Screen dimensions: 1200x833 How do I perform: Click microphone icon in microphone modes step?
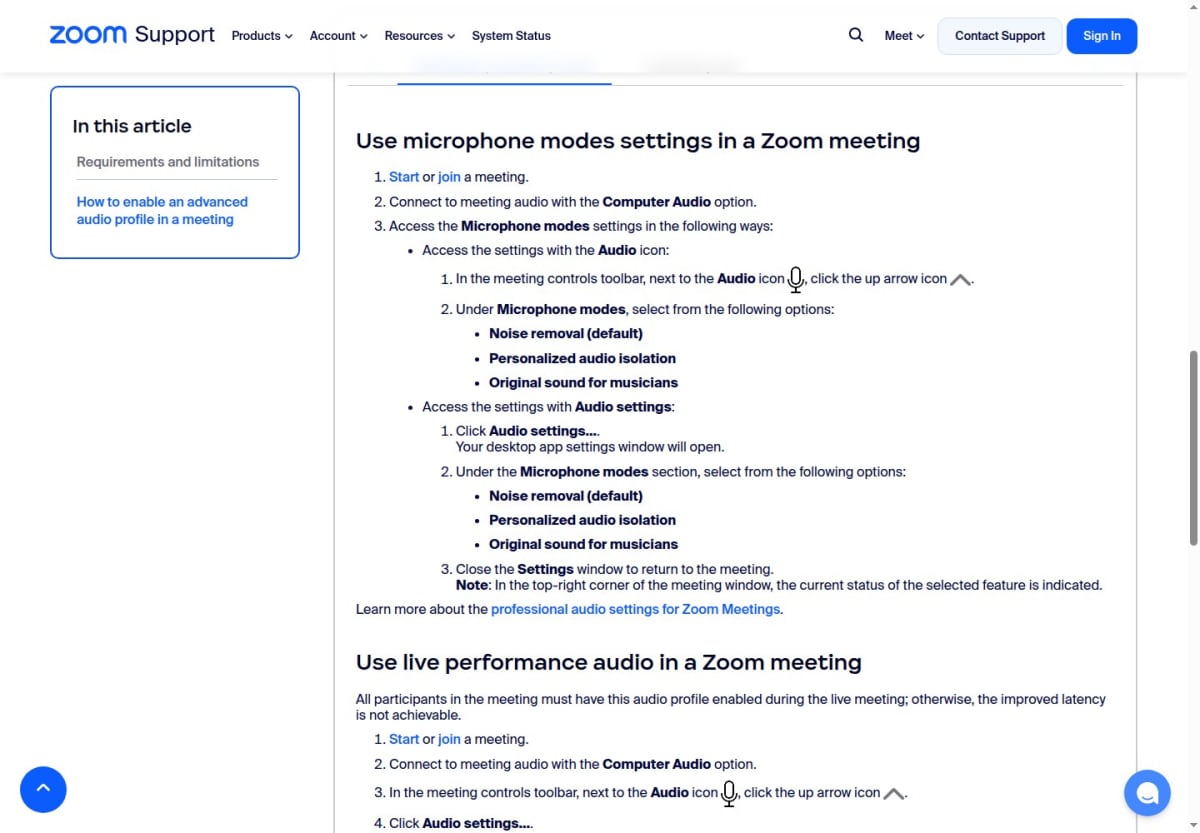click(x=796, y=280)
